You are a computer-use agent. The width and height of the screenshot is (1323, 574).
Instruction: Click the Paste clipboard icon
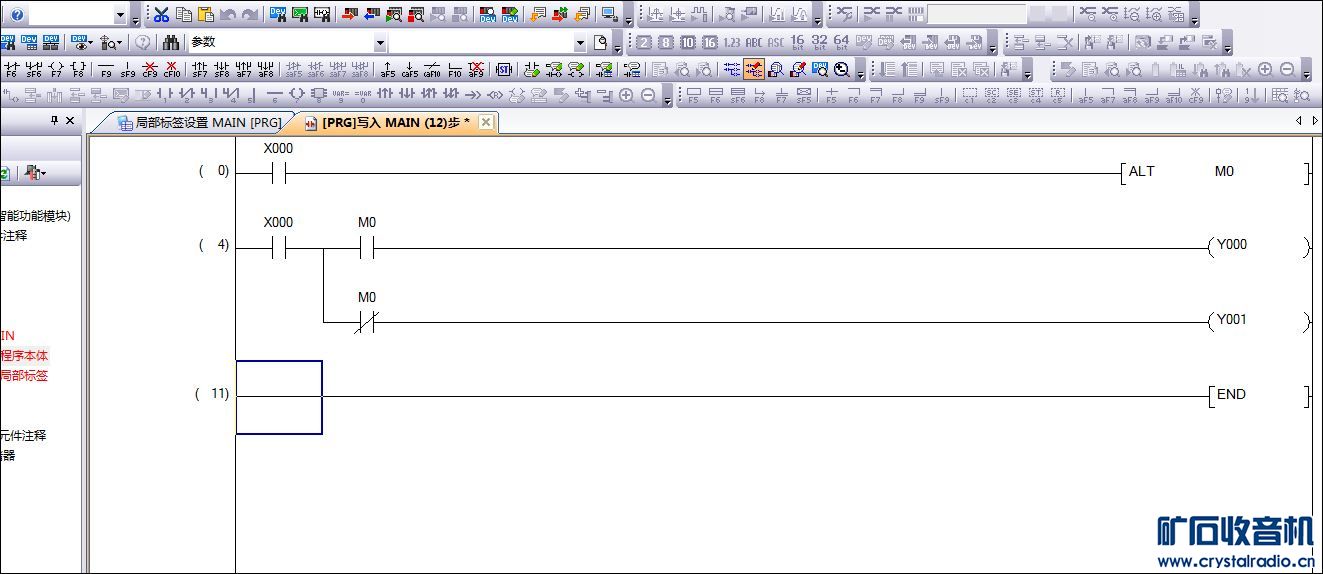pyautogui.click(x=206, y=14)
